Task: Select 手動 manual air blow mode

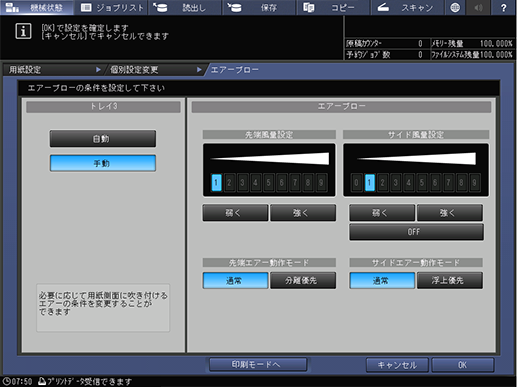Action: coord(103,163)
